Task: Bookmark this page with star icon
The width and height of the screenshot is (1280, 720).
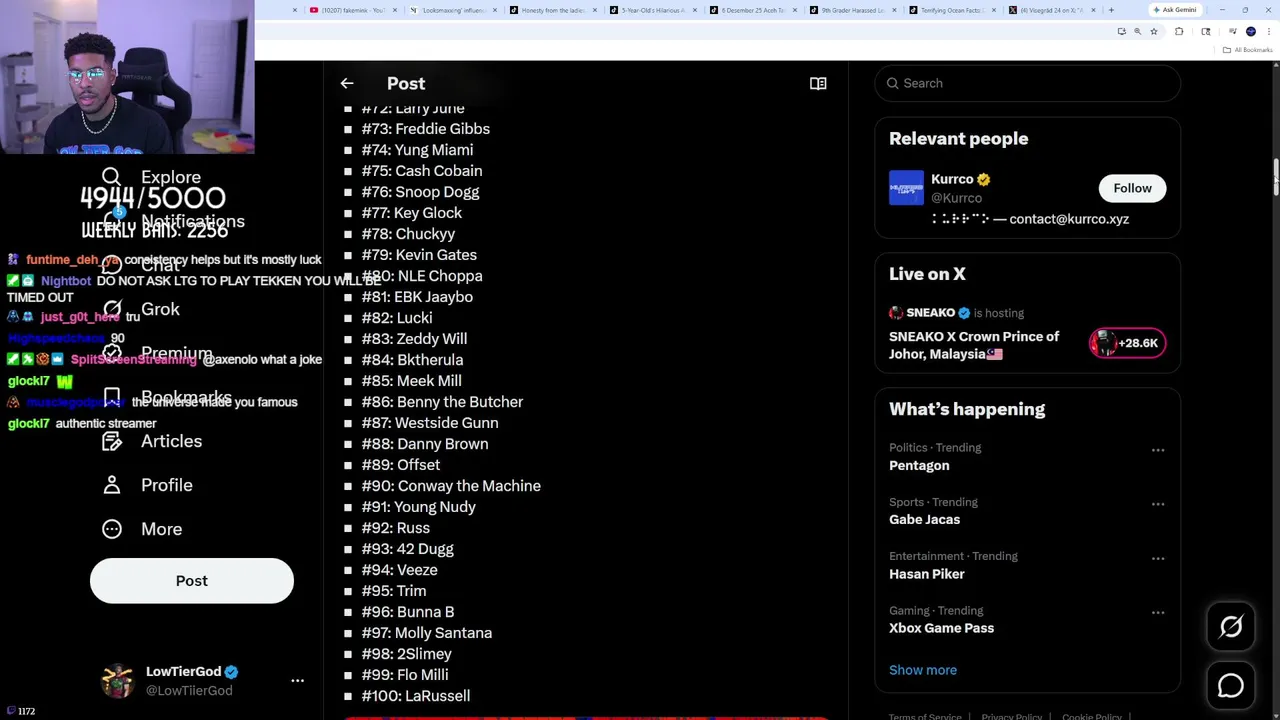Action: click(x=1153, y=32)
